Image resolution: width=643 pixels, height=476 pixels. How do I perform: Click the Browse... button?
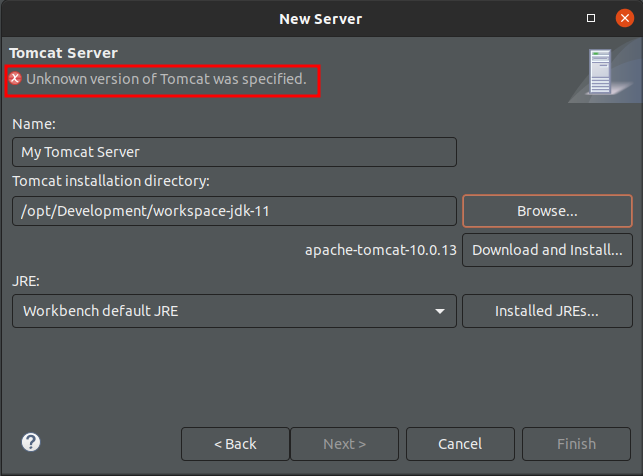[547, 211]
